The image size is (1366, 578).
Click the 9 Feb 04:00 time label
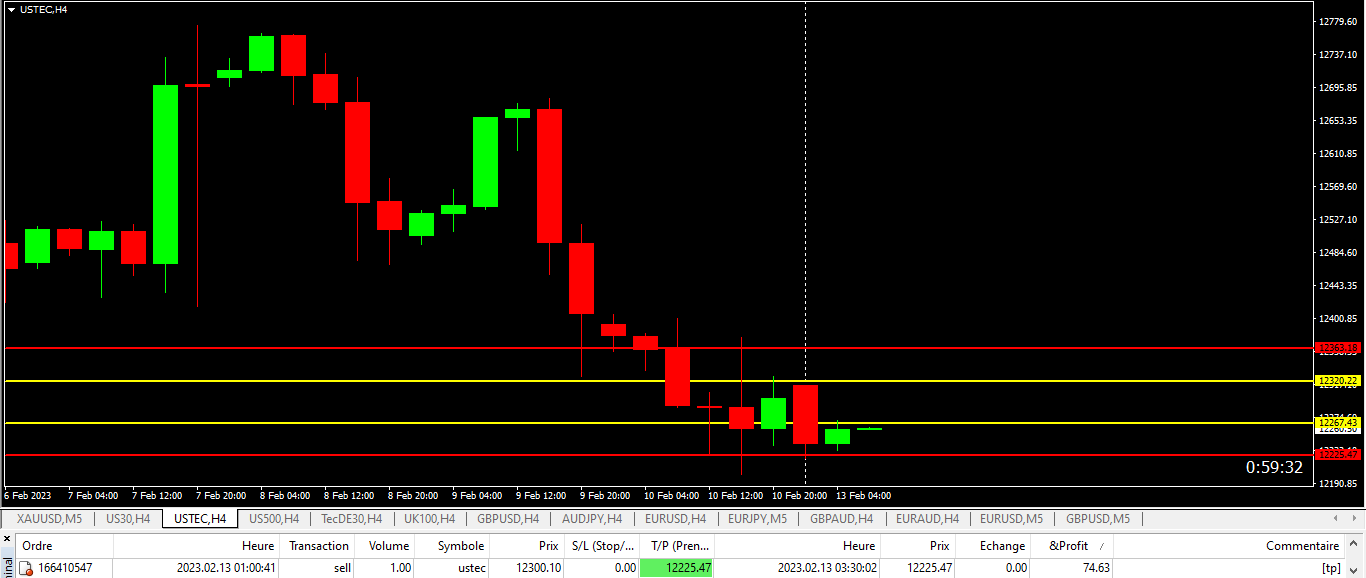coord(476,496)
